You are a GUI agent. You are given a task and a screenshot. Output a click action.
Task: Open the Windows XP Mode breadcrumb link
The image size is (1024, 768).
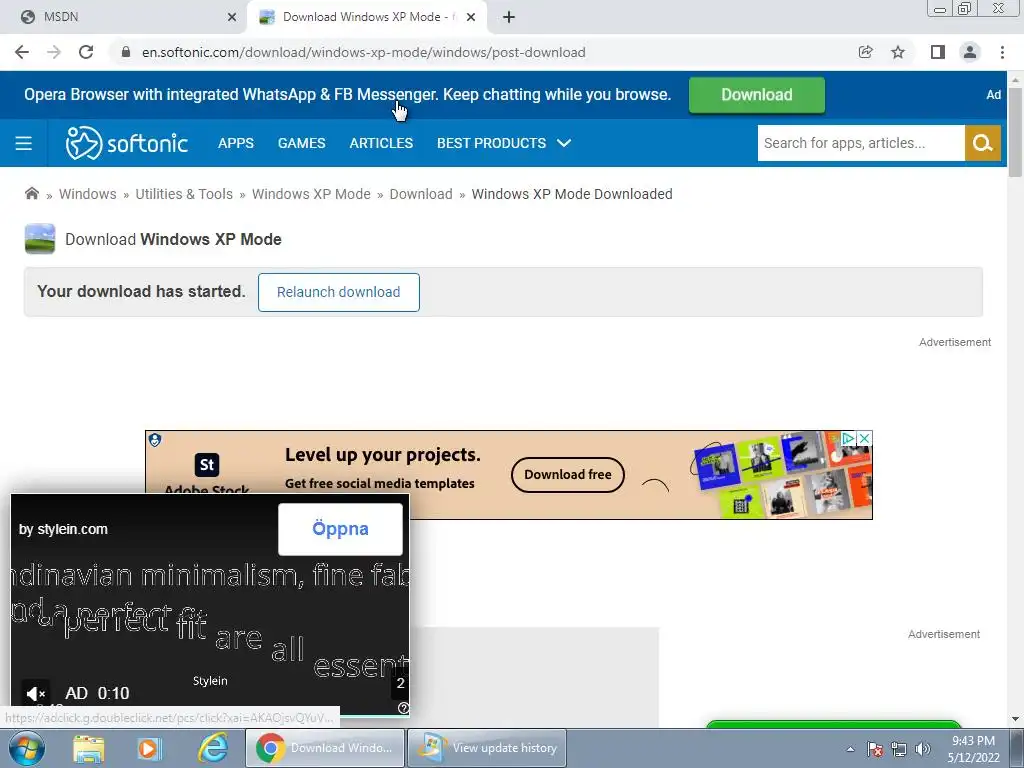point(311,194)
